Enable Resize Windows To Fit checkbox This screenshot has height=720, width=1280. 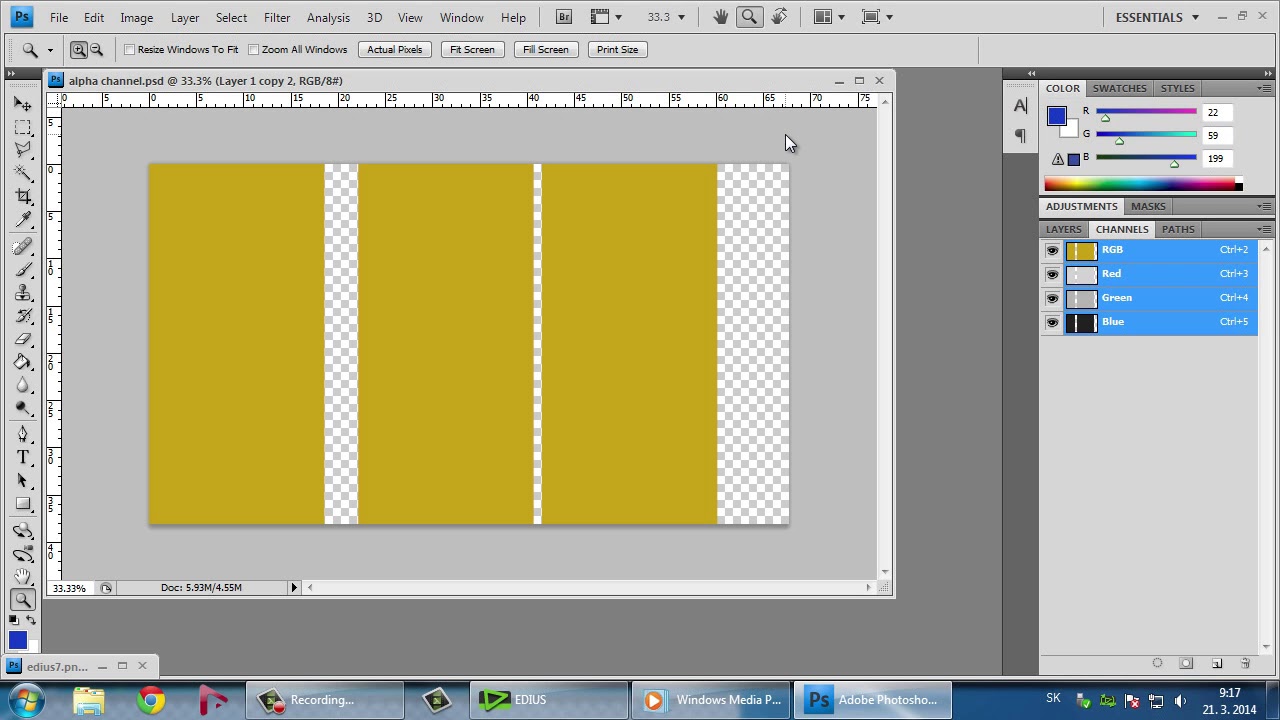pyautogui.click(x=130, y=49)
